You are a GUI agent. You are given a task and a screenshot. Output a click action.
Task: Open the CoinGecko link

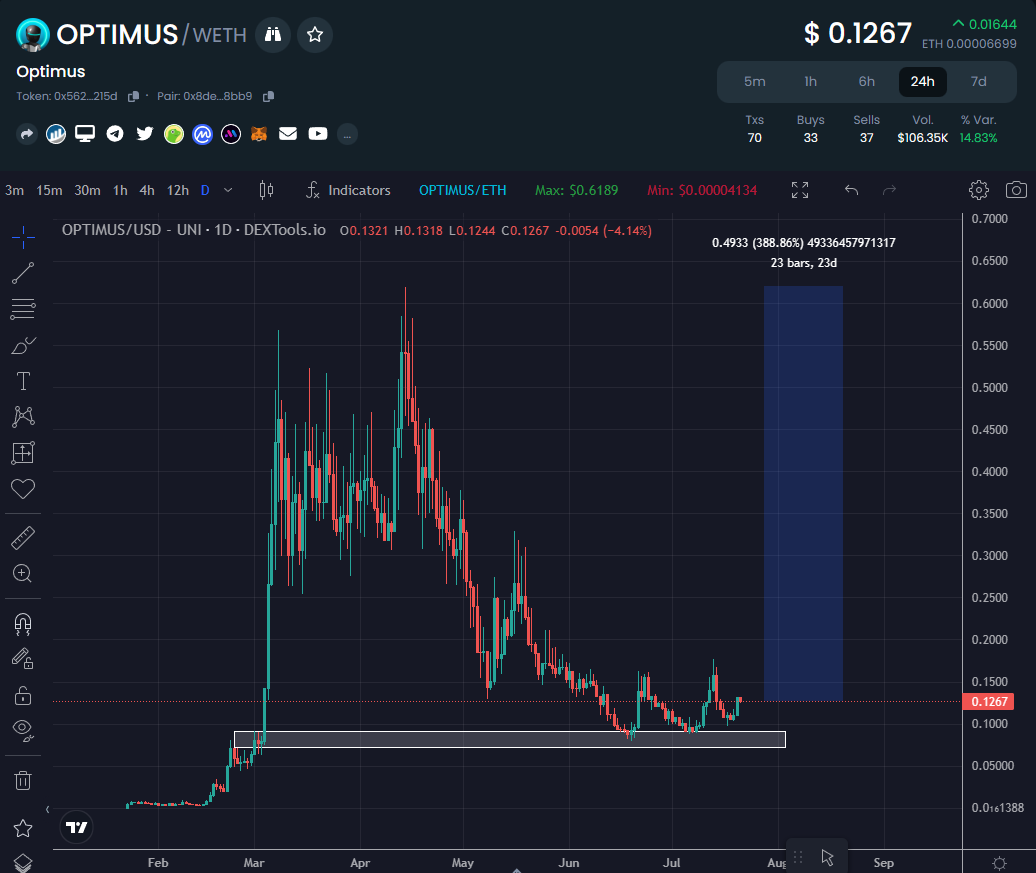[x=174, y=134]
